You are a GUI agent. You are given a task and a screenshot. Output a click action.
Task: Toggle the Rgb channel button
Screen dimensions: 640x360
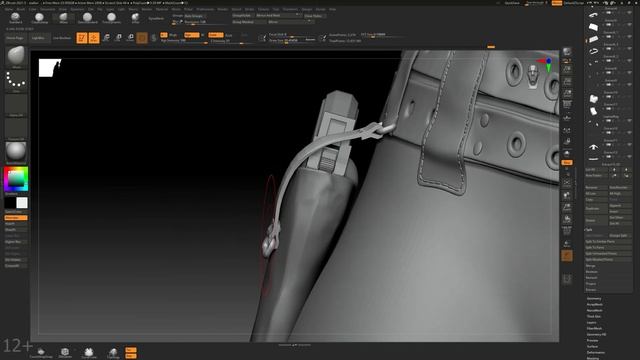tap(191, 35)
